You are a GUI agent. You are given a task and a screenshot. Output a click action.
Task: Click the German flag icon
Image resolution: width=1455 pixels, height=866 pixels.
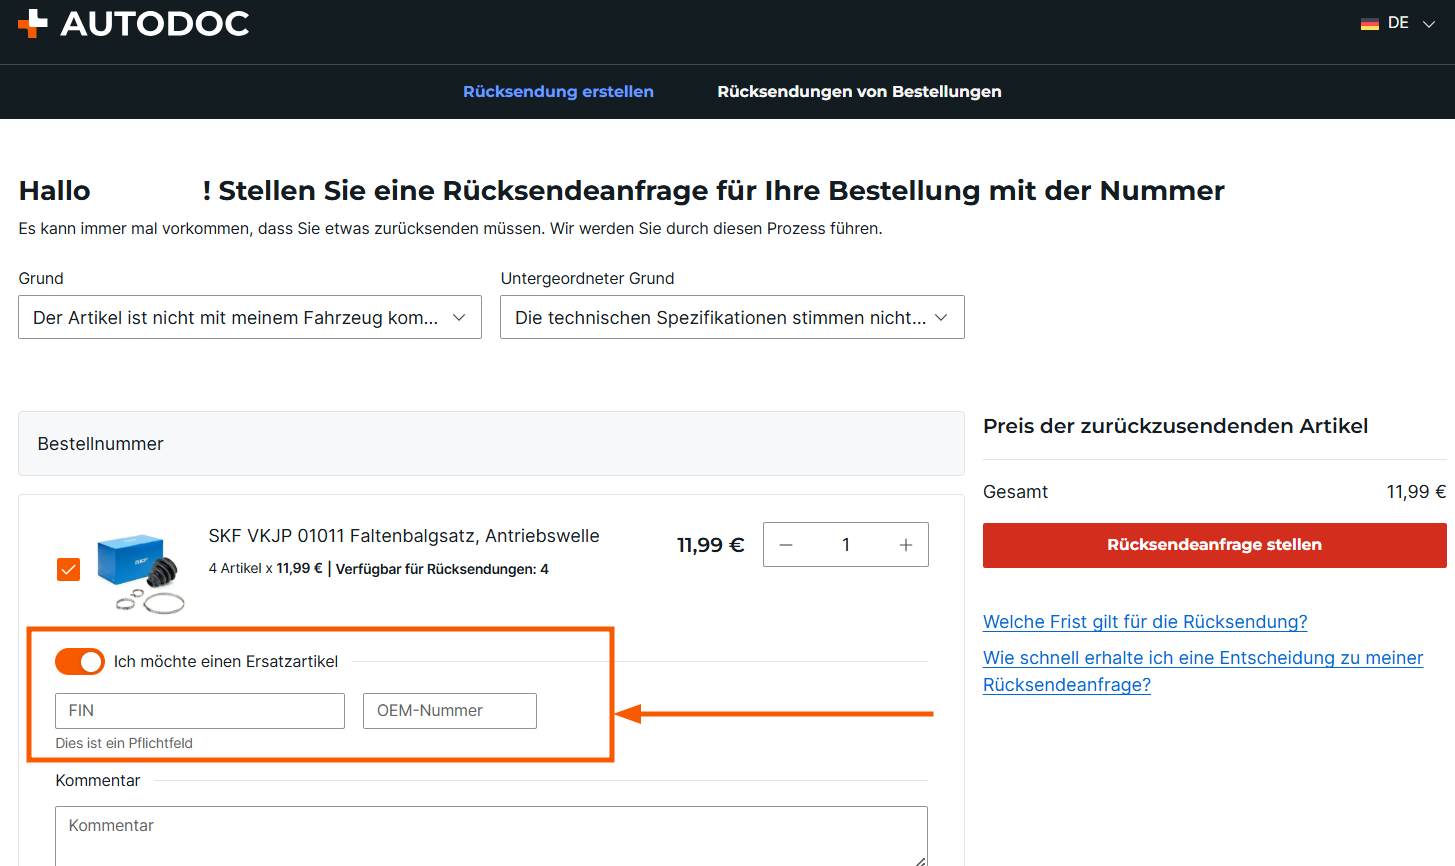coord(1369,24)
